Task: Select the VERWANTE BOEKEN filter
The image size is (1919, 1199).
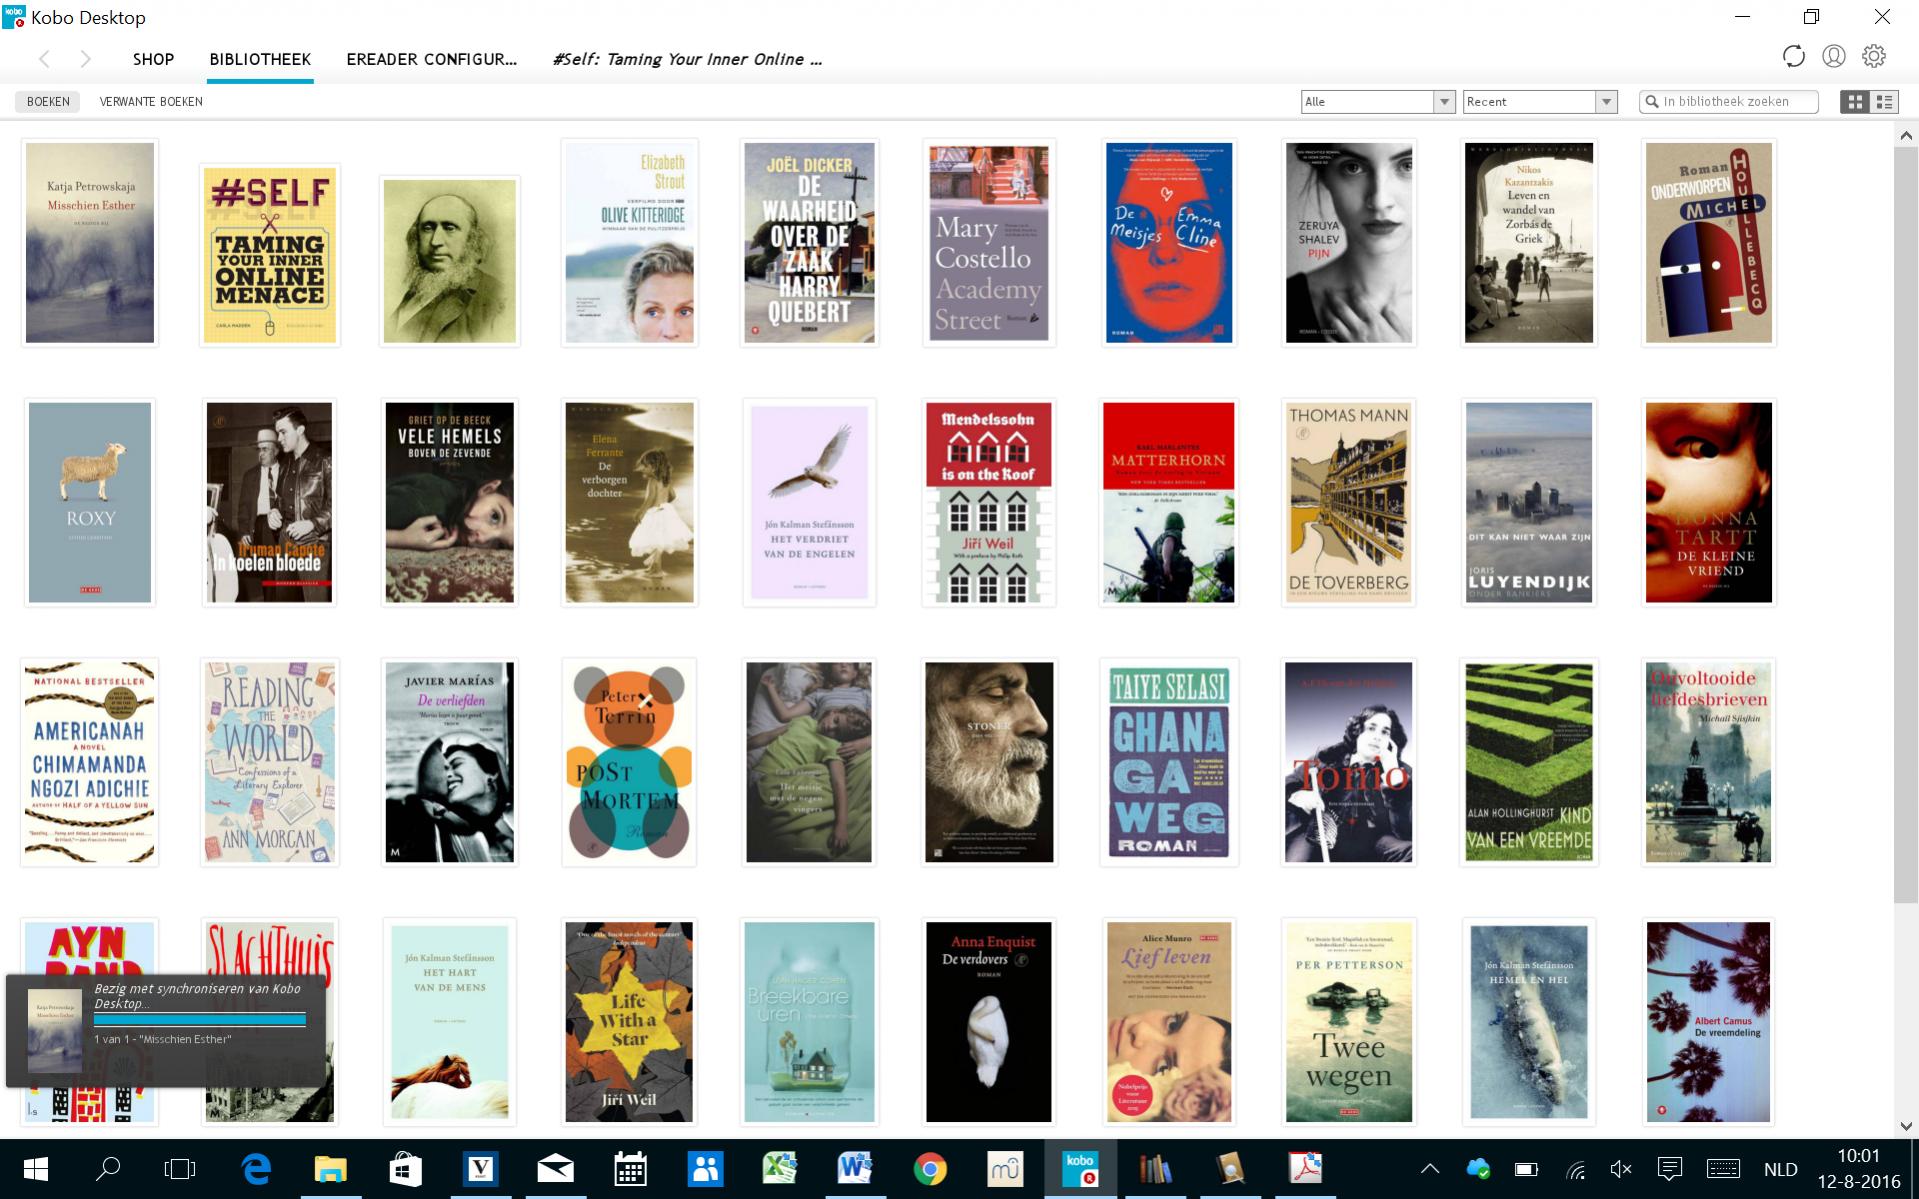Action: click(151, 101)
